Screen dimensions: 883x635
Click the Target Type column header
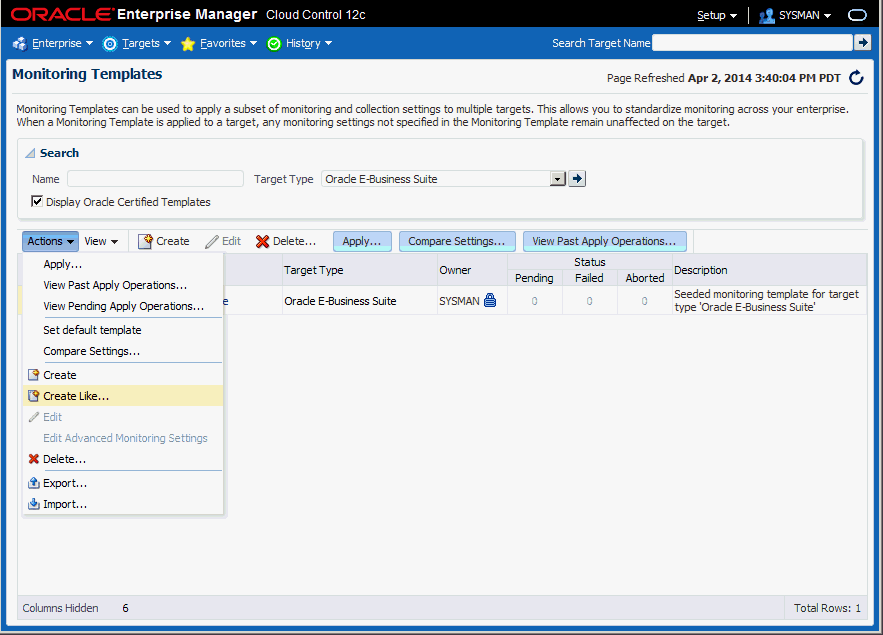tap(359, 270)
